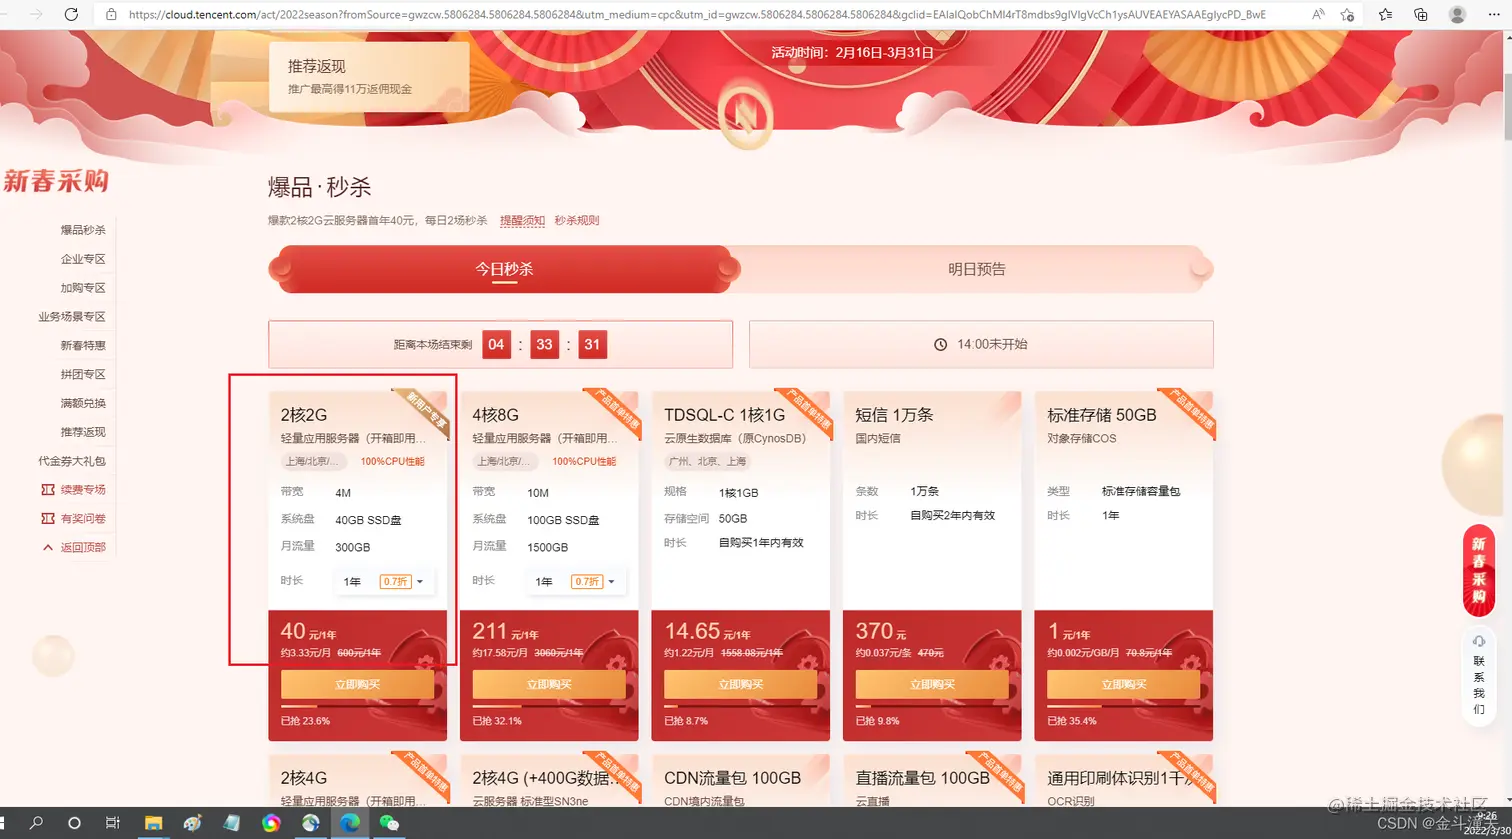Viewport: 1512px width, 839px height.
Task: Click the lock icon in address bar
Action: click(x=110, y=15)
